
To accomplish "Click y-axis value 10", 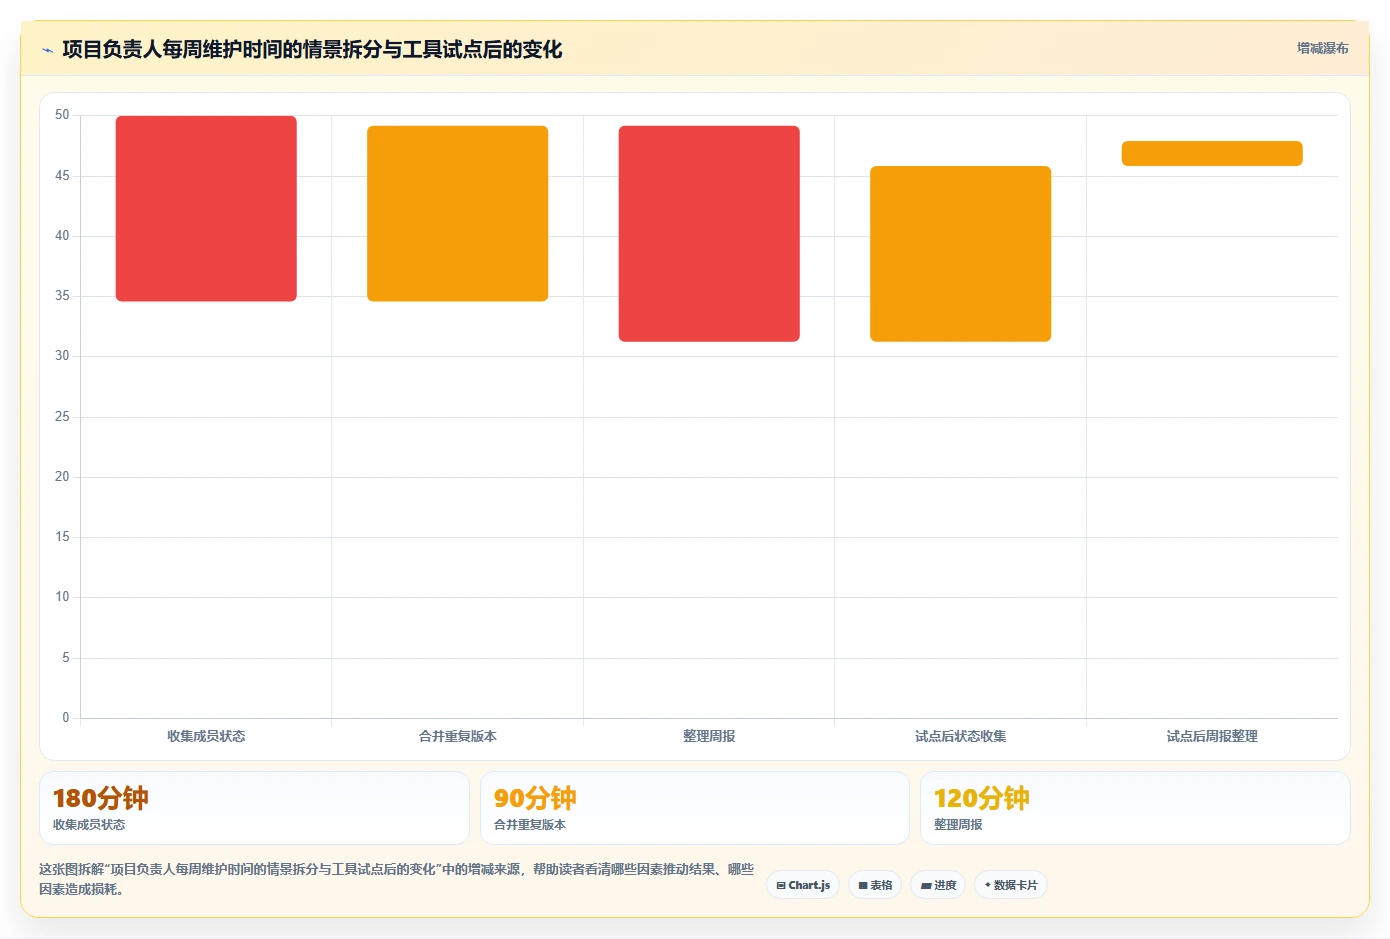I will [x=62, y=597].
